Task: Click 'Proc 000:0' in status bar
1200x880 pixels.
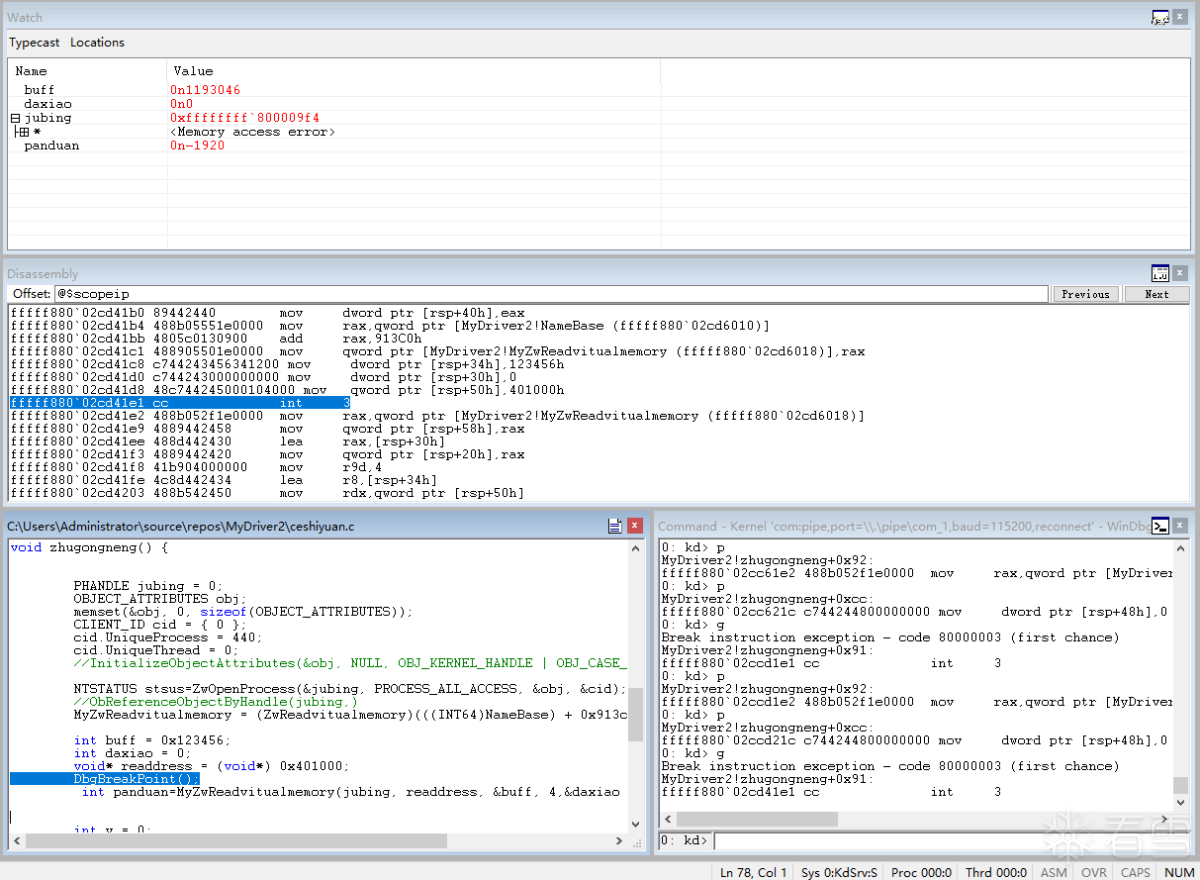Action: pos(921,872)
